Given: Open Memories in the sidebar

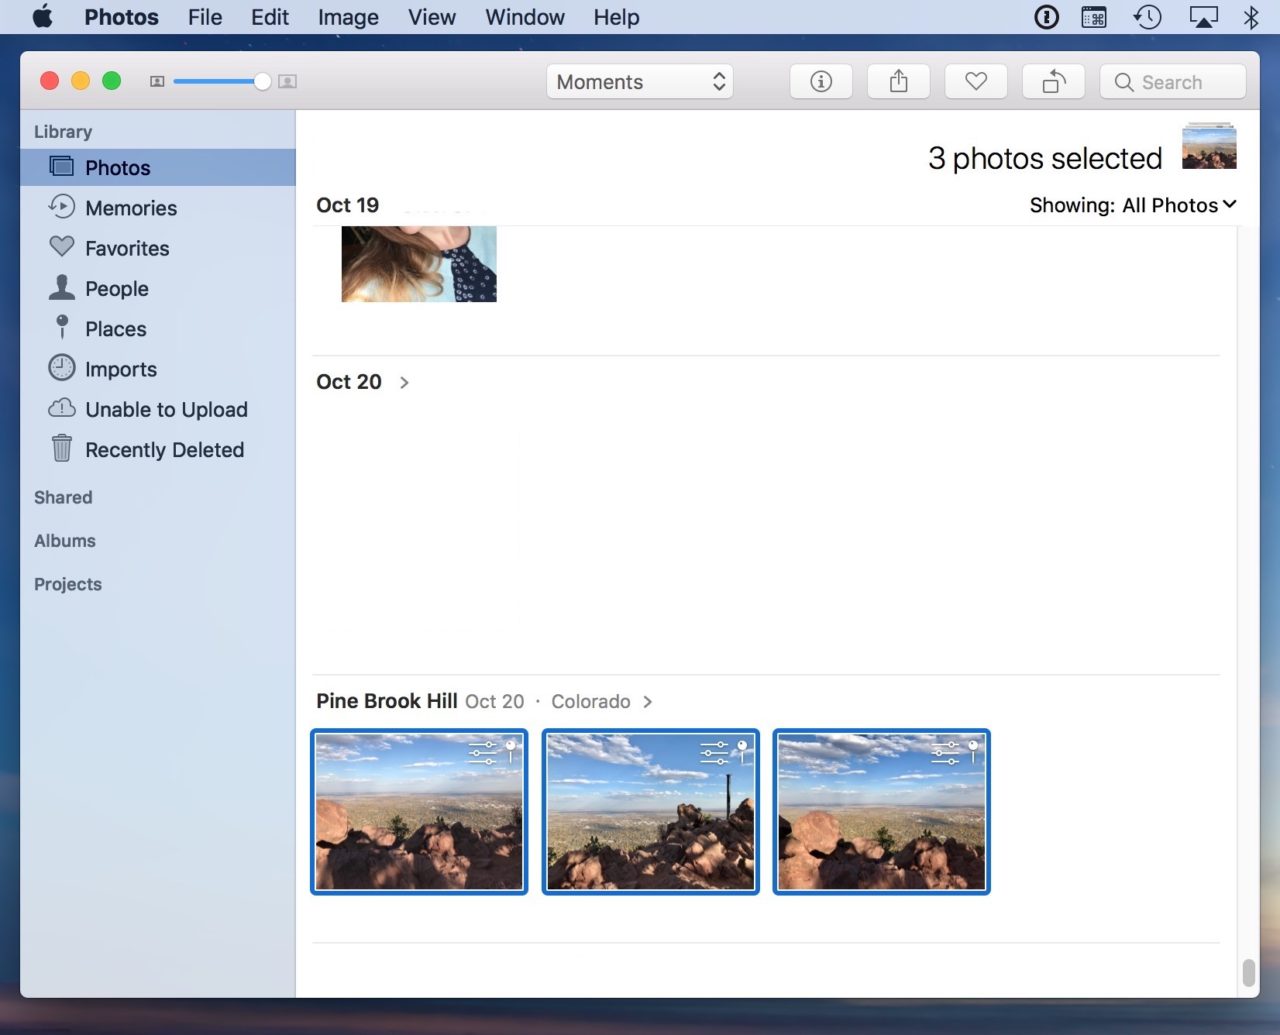Looking at the screenshot, I should click(x=158, y=208).
